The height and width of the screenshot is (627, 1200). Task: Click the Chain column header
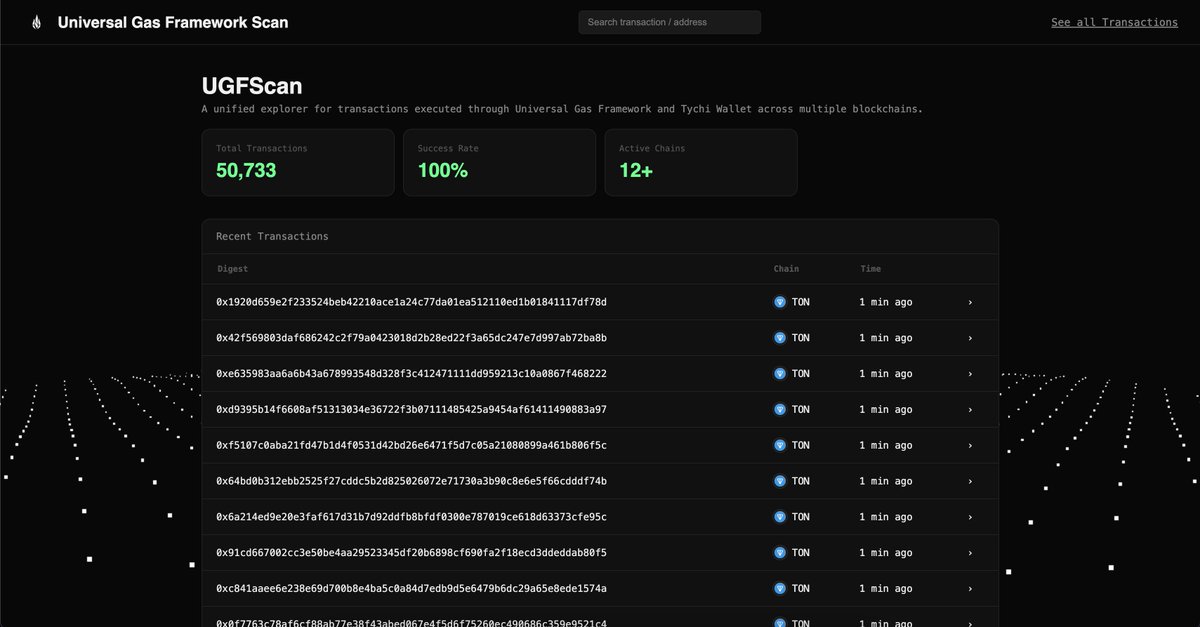click(786, 269)
